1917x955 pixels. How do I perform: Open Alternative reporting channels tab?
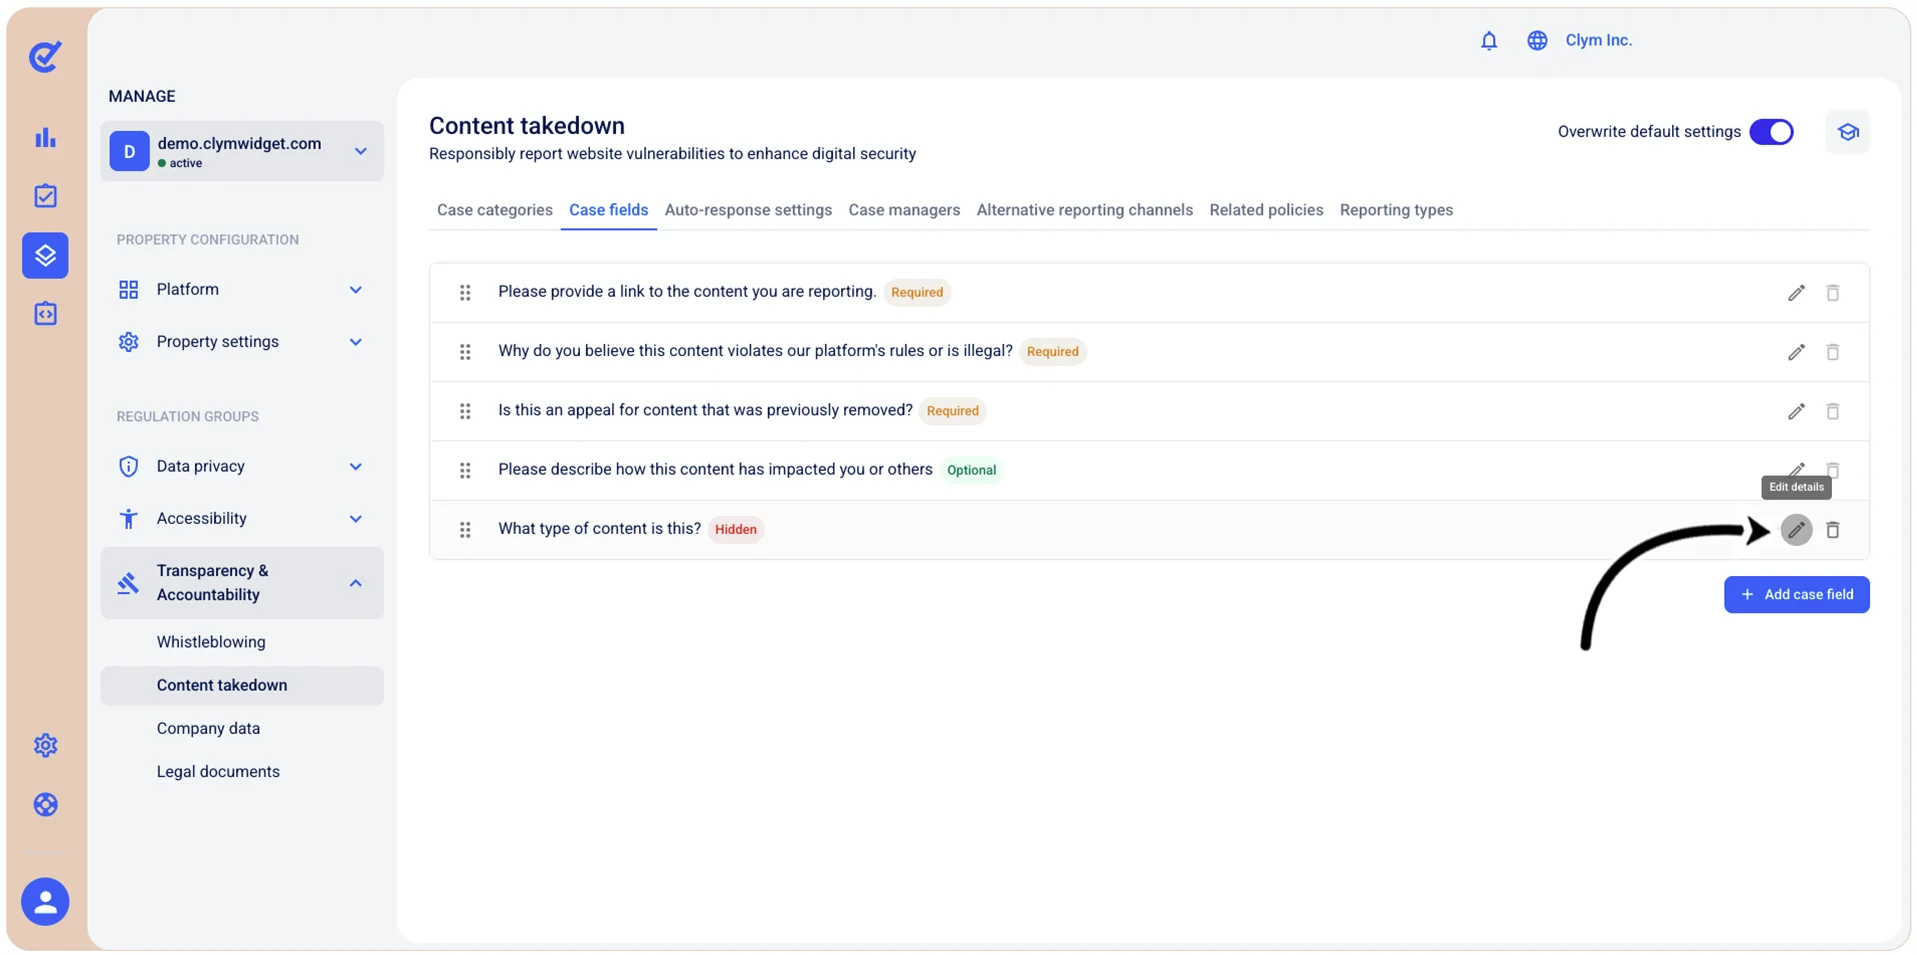(1084, 210)
